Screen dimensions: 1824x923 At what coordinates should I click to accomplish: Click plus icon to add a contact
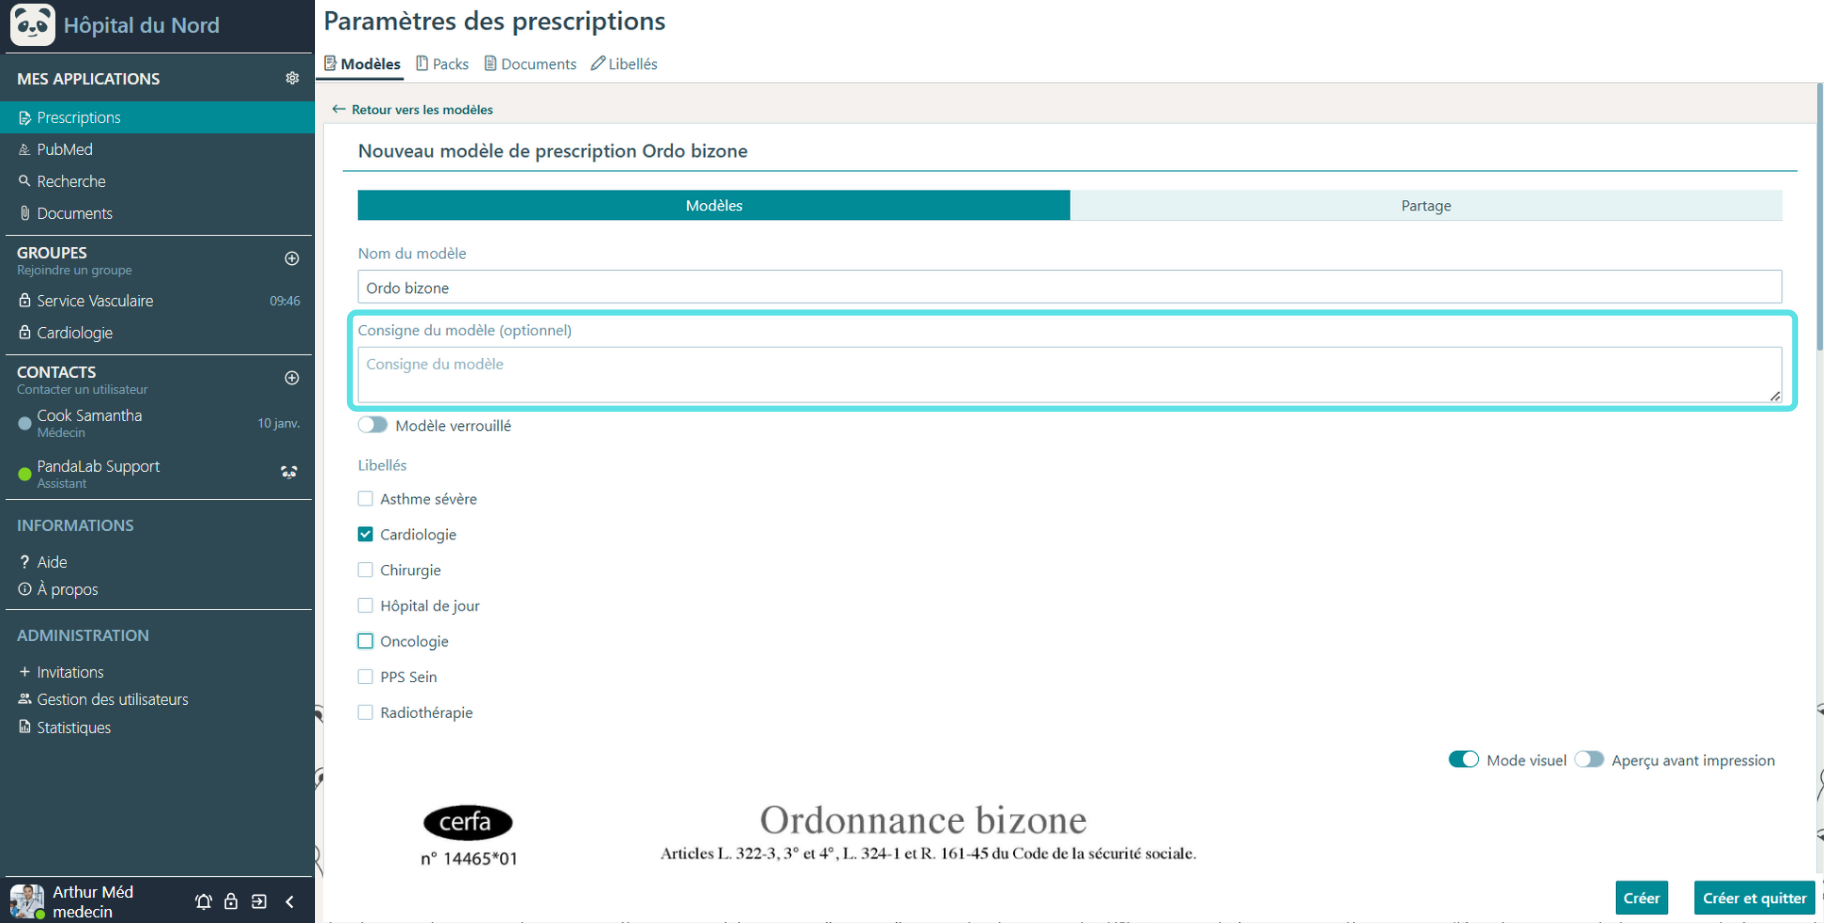tap(292, 378)
